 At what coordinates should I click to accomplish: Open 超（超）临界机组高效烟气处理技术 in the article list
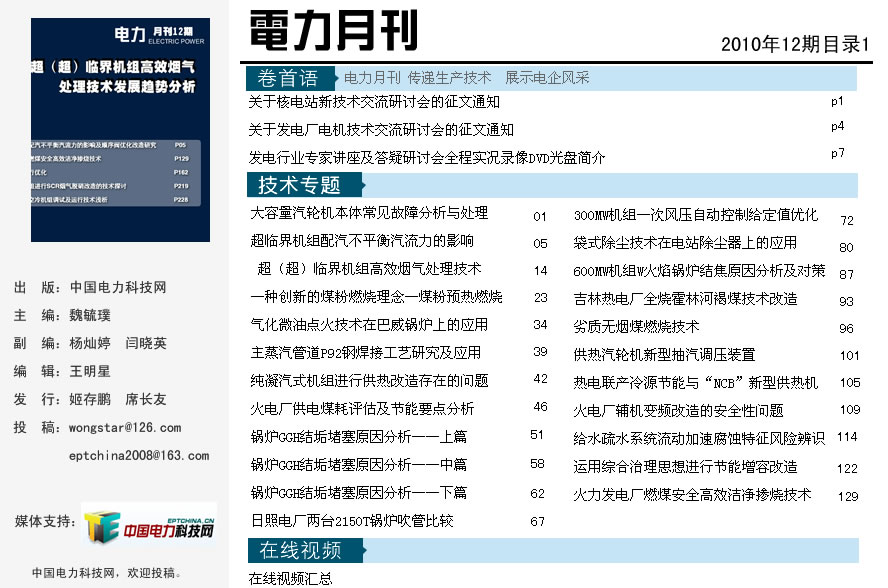pyautogui.click(x=369, y=269)
